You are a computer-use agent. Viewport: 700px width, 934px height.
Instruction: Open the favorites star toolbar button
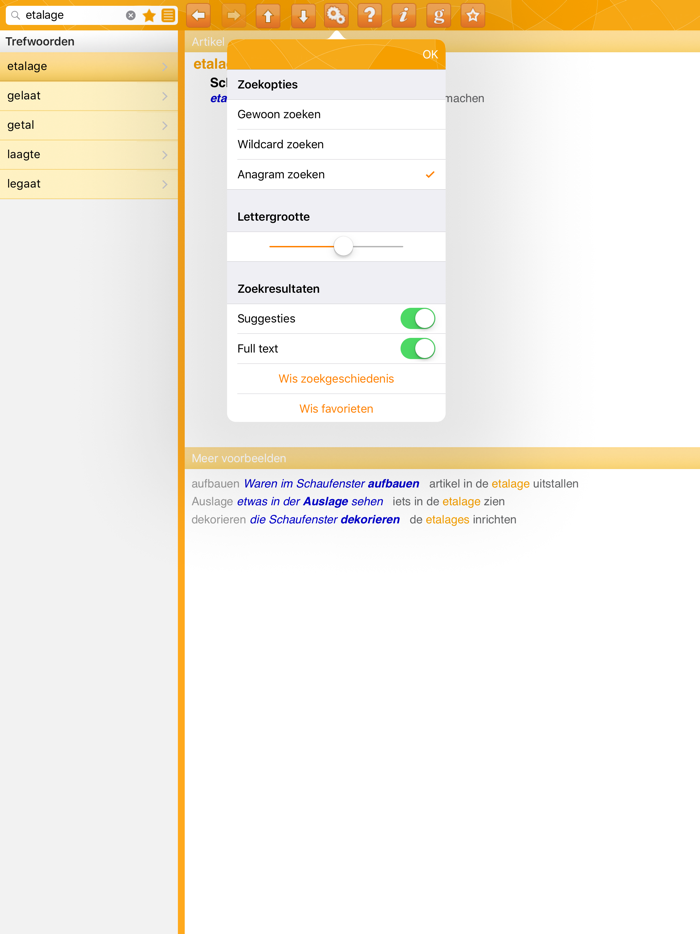[x=473, y=16]
